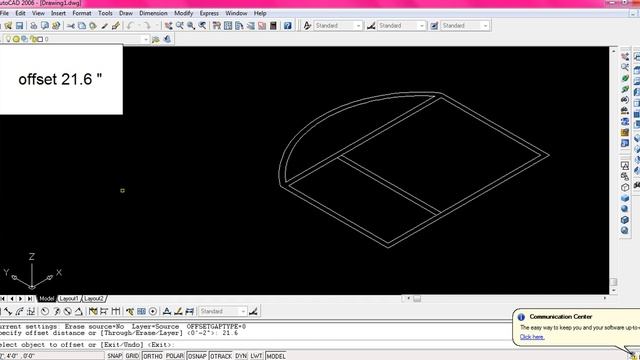Open the Dimension menu
Viewport: 640px width, 360px height.
(153, 13)
